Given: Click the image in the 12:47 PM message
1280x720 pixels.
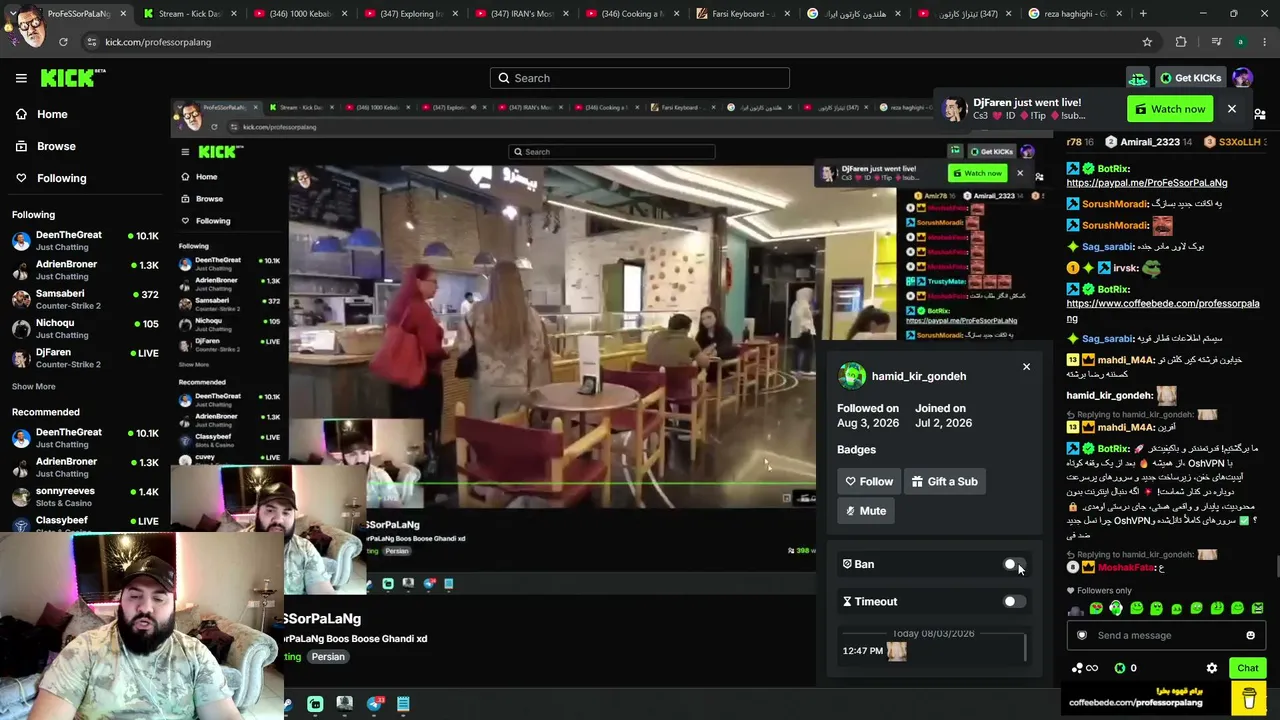Looking at the screenshot, I should click(896, 651).
